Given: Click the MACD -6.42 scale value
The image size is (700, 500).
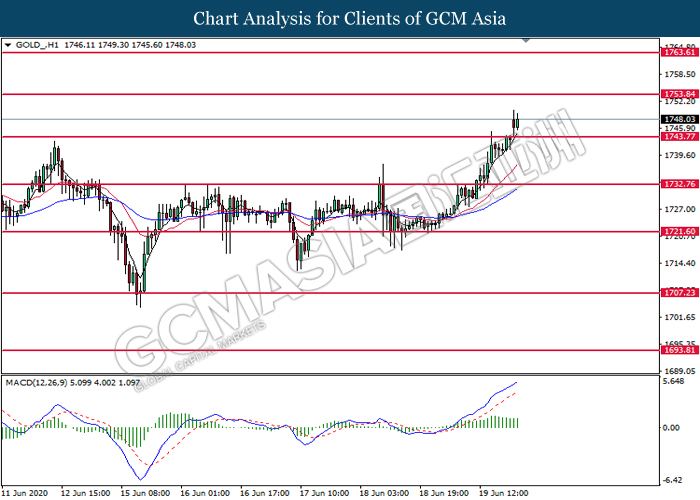Looking at the screenshot, I should 673,480.
